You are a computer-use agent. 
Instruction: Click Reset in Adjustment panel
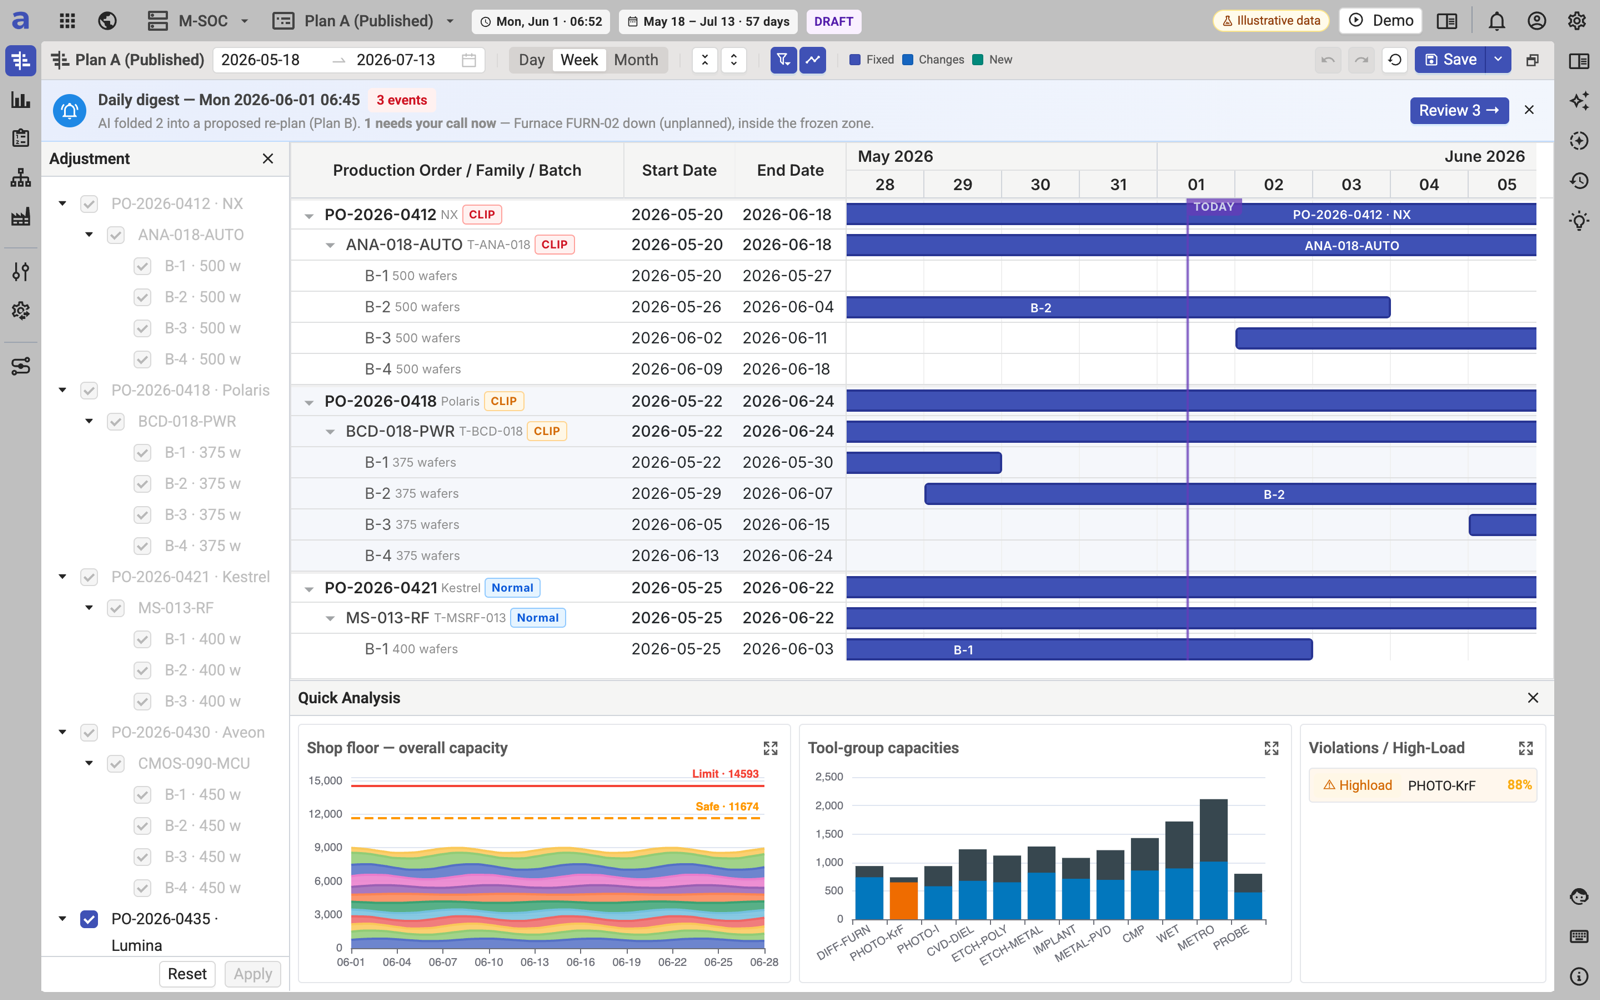[187, 974]
